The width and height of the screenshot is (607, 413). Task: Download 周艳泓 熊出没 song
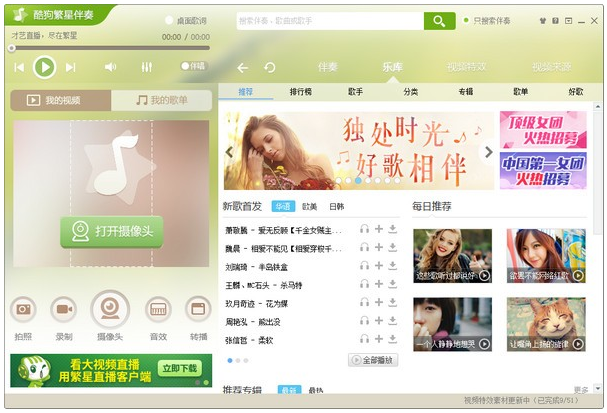pyautogui.click(x=393, y=321)
